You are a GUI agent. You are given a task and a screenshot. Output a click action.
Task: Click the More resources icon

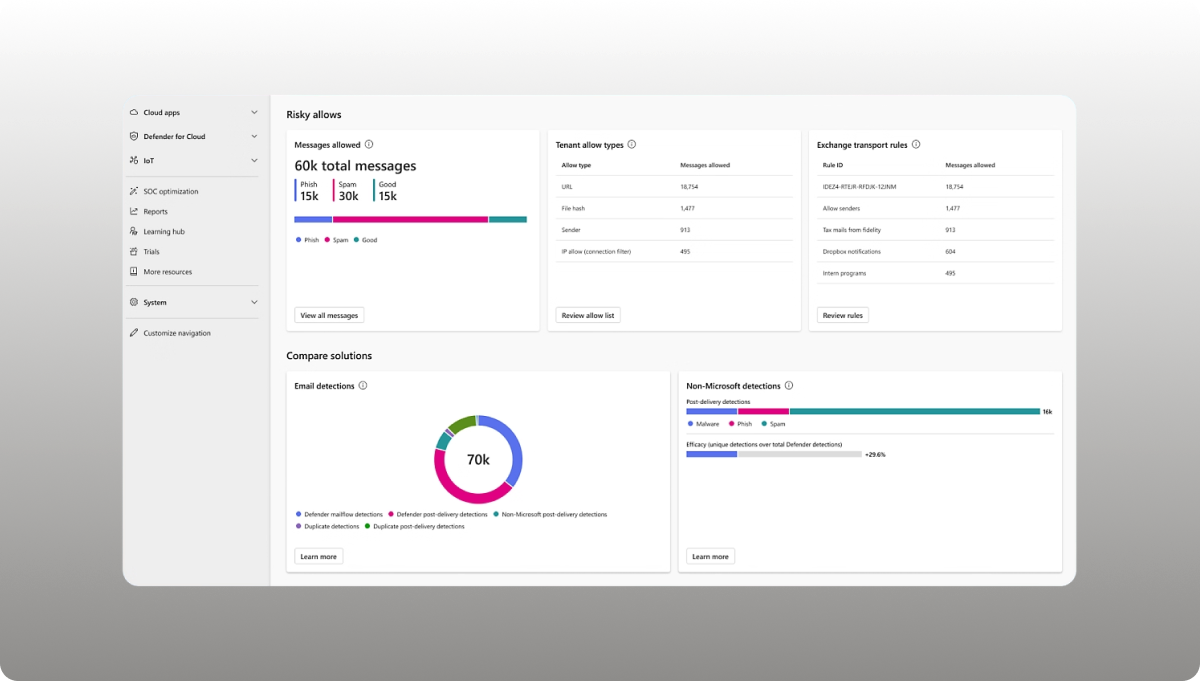(134, 271)
